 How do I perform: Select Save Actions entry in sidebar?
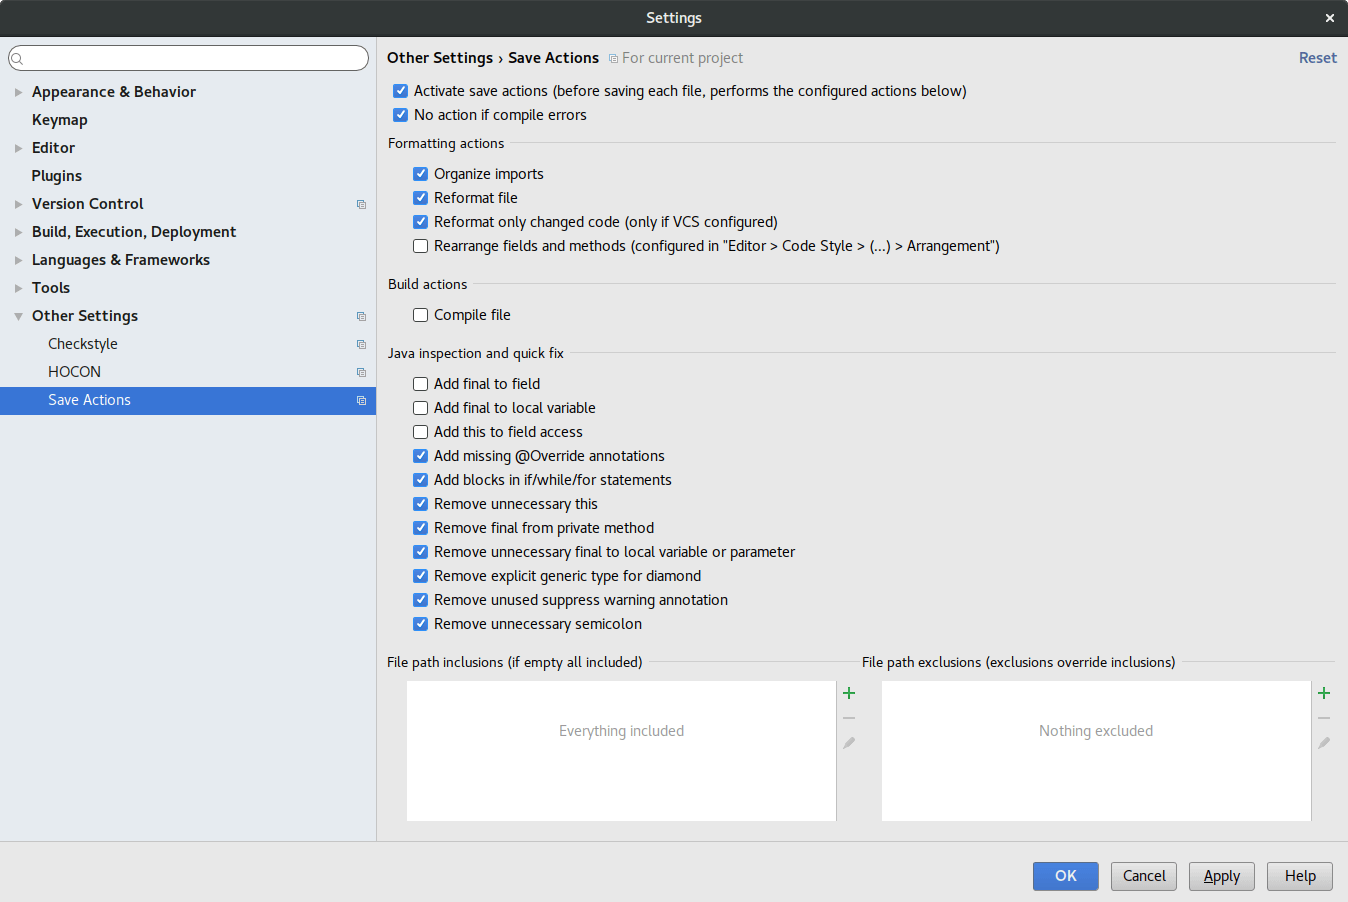tap(188, 400)
